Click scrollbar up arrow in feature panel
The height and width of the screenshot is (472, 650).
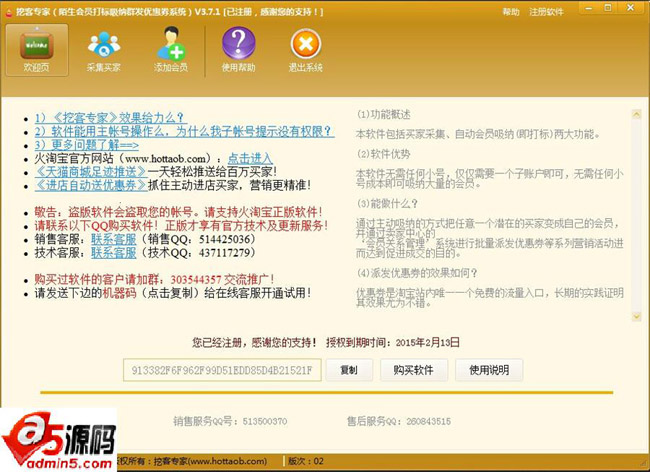(636, 114)
